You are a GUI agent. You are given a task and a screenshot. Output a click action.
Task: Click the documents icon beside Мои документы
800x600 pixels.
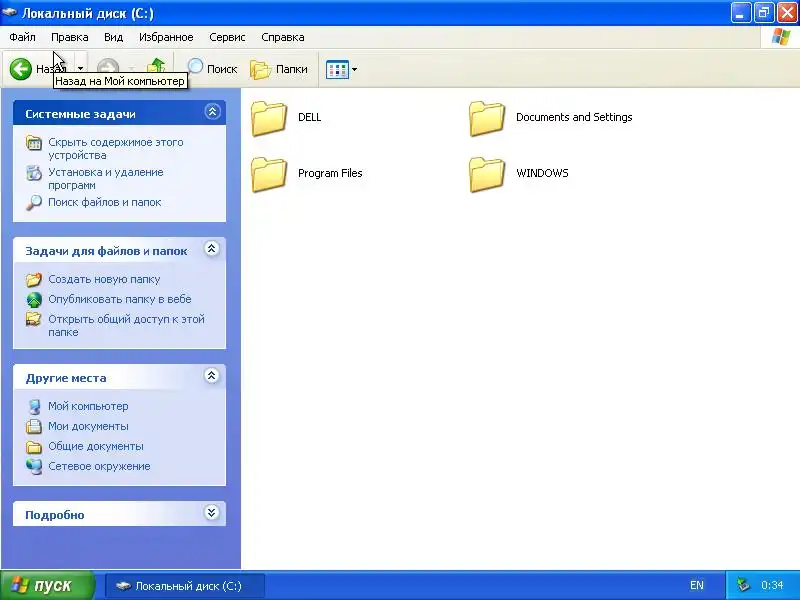point(34,427)
